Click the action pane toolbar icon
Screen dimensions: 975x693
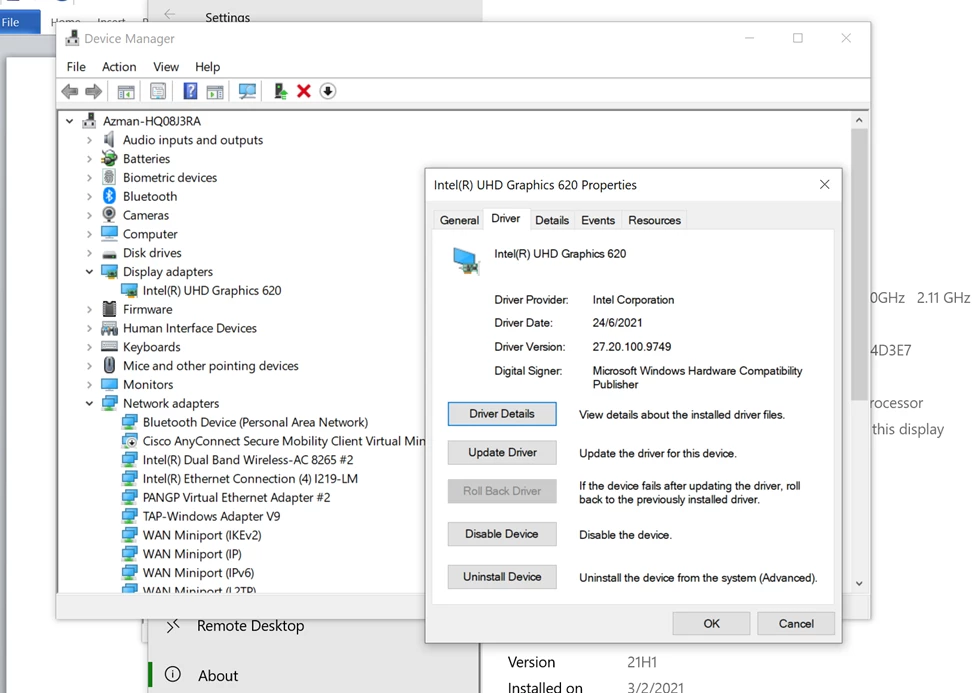click(215, 91)
